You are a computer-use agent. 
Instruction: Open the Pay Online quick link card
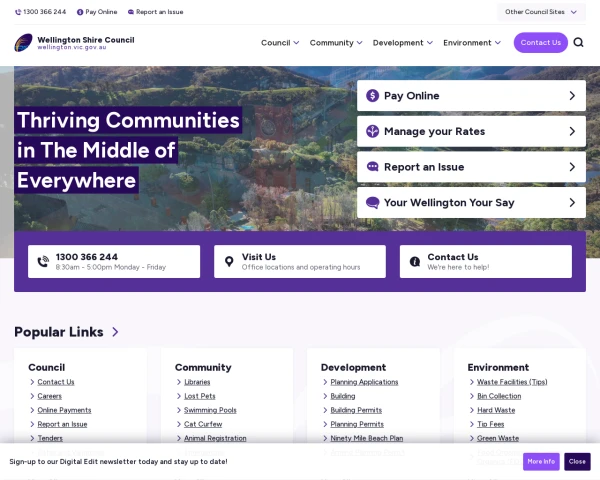(x=471, y=96)
